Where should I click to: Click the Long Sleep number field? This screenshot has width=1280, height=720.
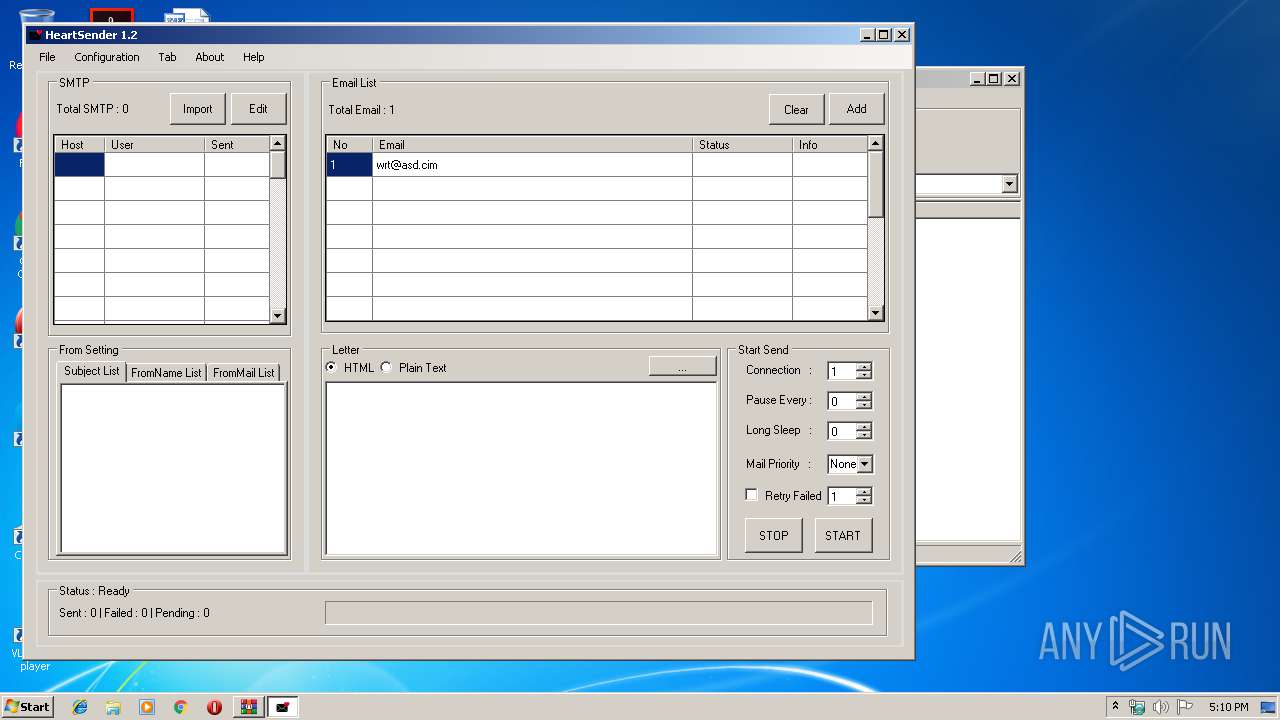[842, 431]
